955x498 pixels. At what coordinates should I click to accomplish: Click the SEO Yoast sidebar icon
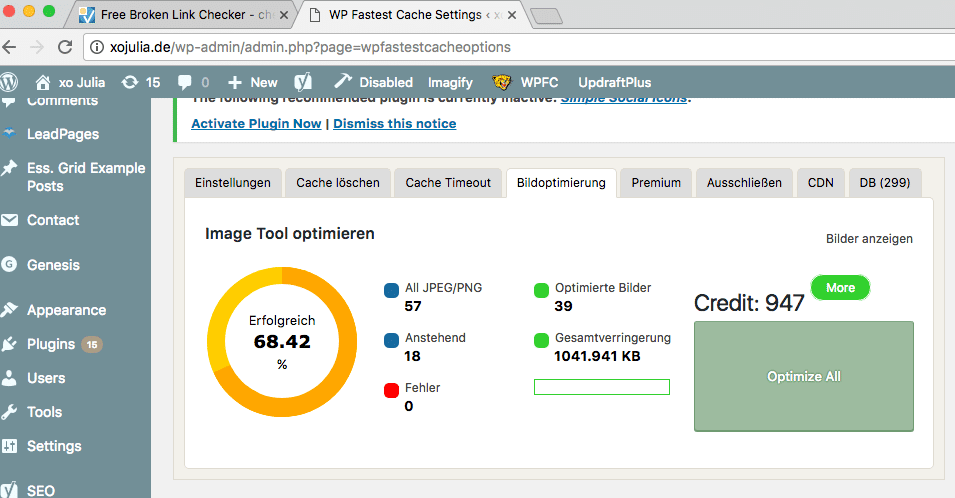9,490
